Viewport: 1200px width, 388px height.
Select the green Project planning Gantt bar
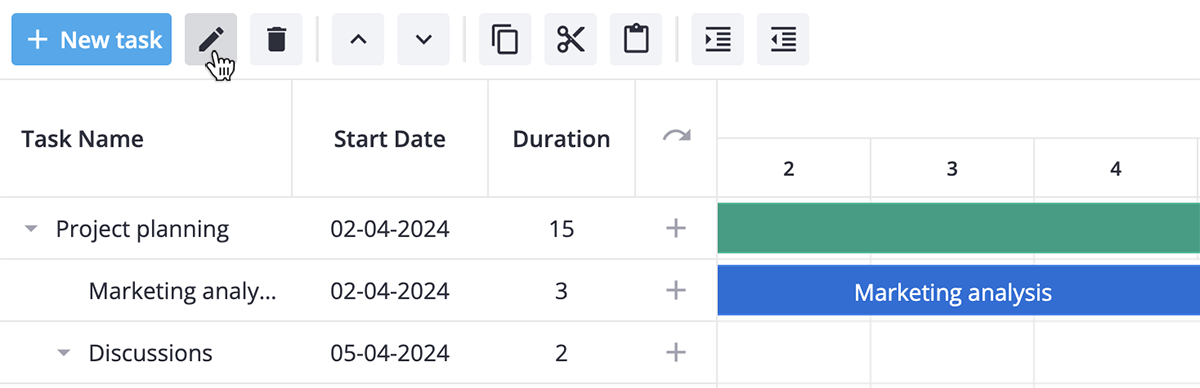pos(958,228)
